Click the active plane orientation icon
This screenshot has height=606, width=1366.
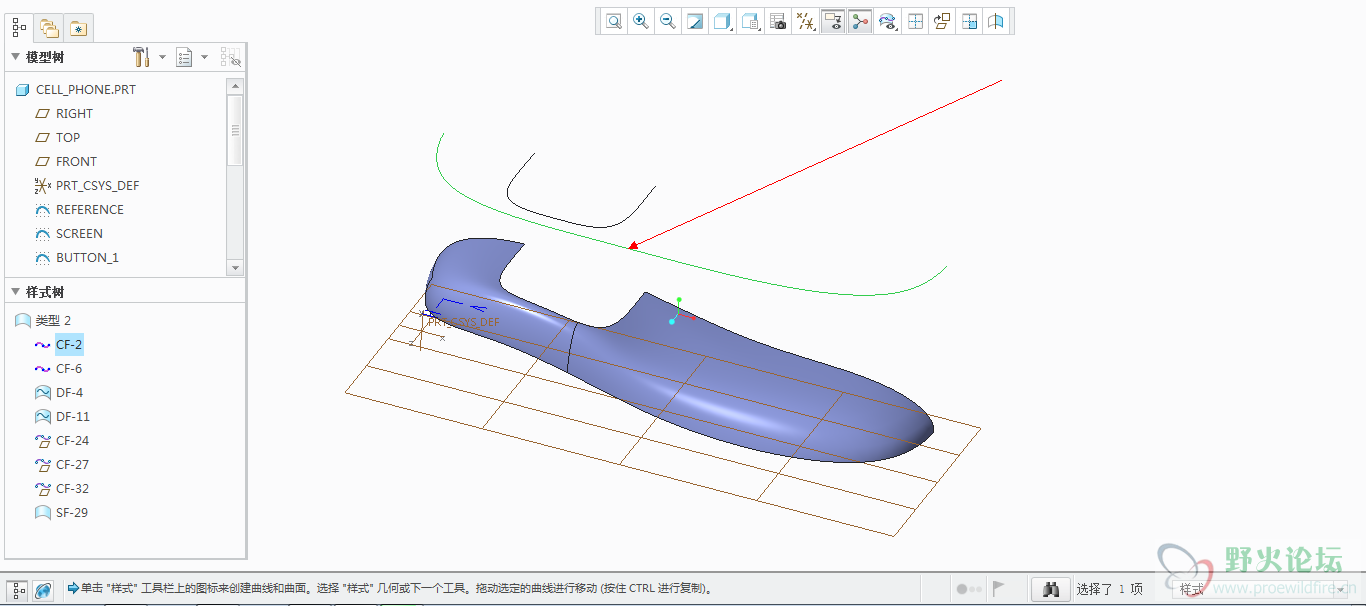pyautogui.click(x=942, y=21)
